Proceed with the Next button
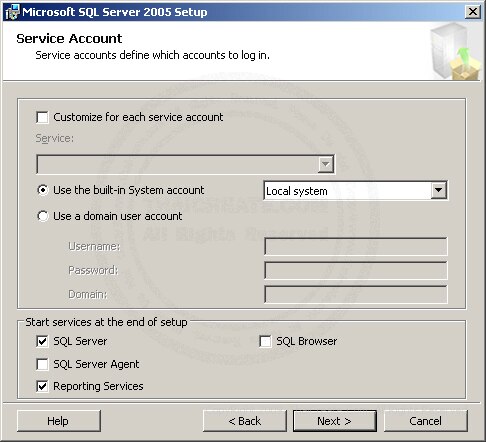Screen dimensions: 486x442 (335, 421)
